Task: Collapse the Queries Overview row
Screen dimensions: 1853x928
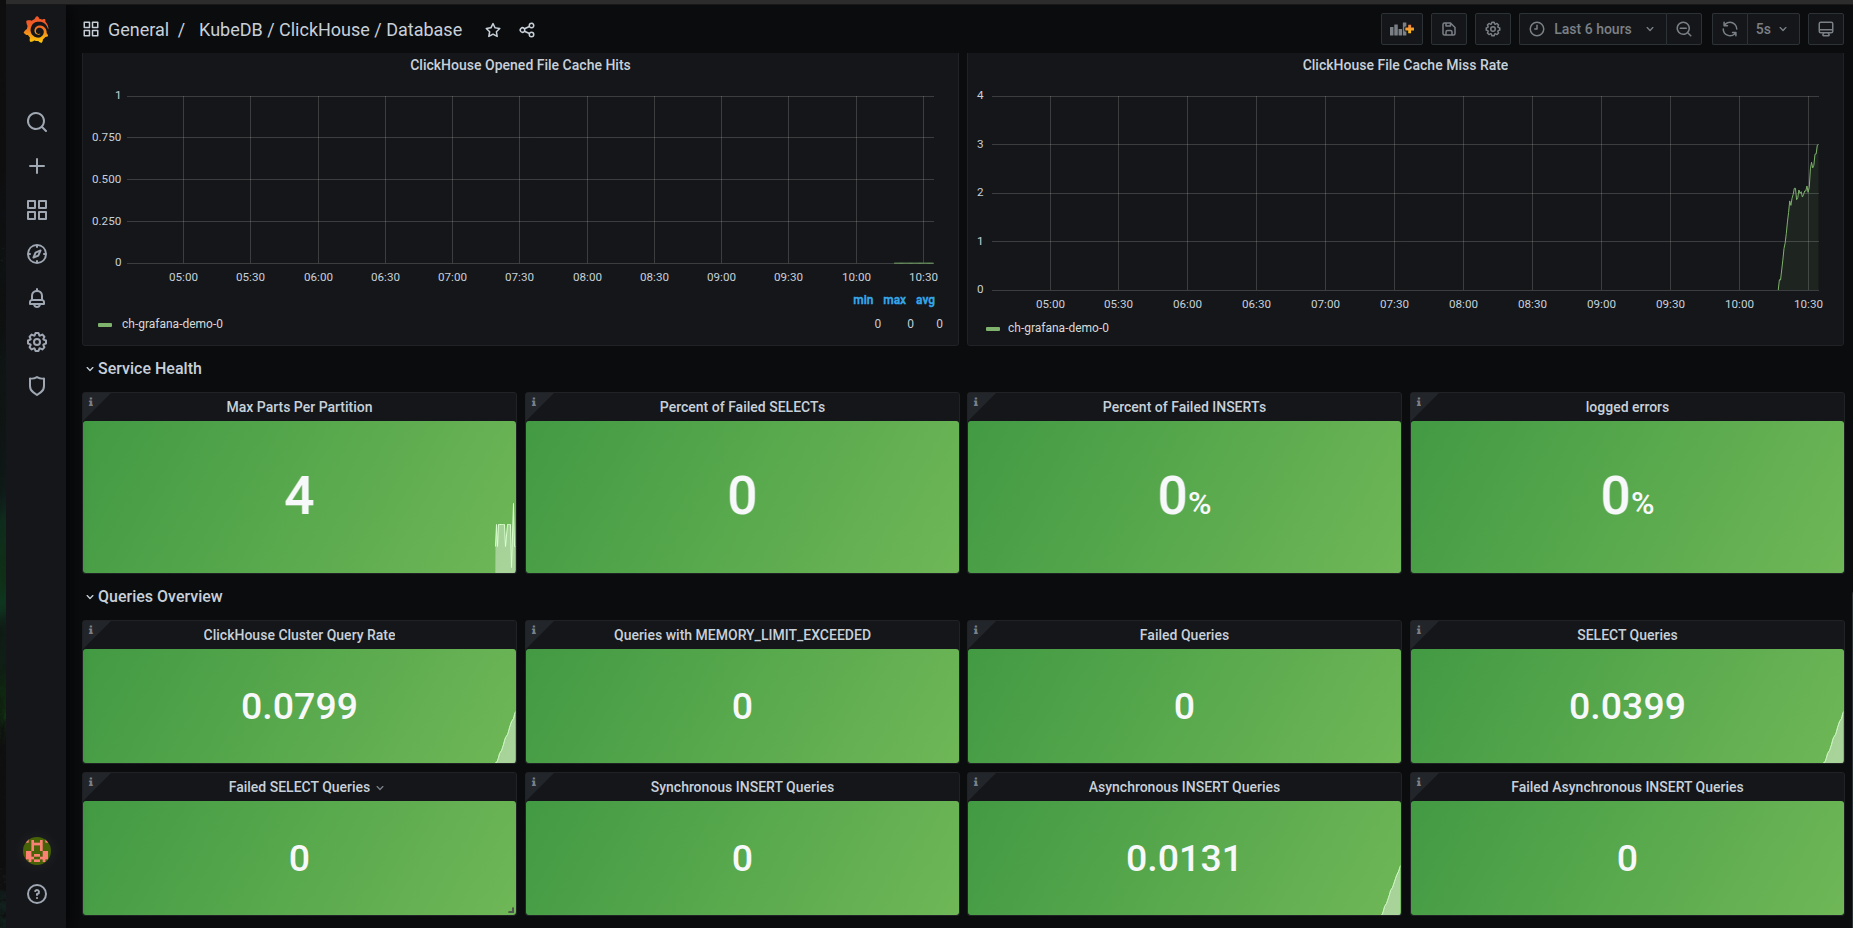Action: tap(154, 596)
